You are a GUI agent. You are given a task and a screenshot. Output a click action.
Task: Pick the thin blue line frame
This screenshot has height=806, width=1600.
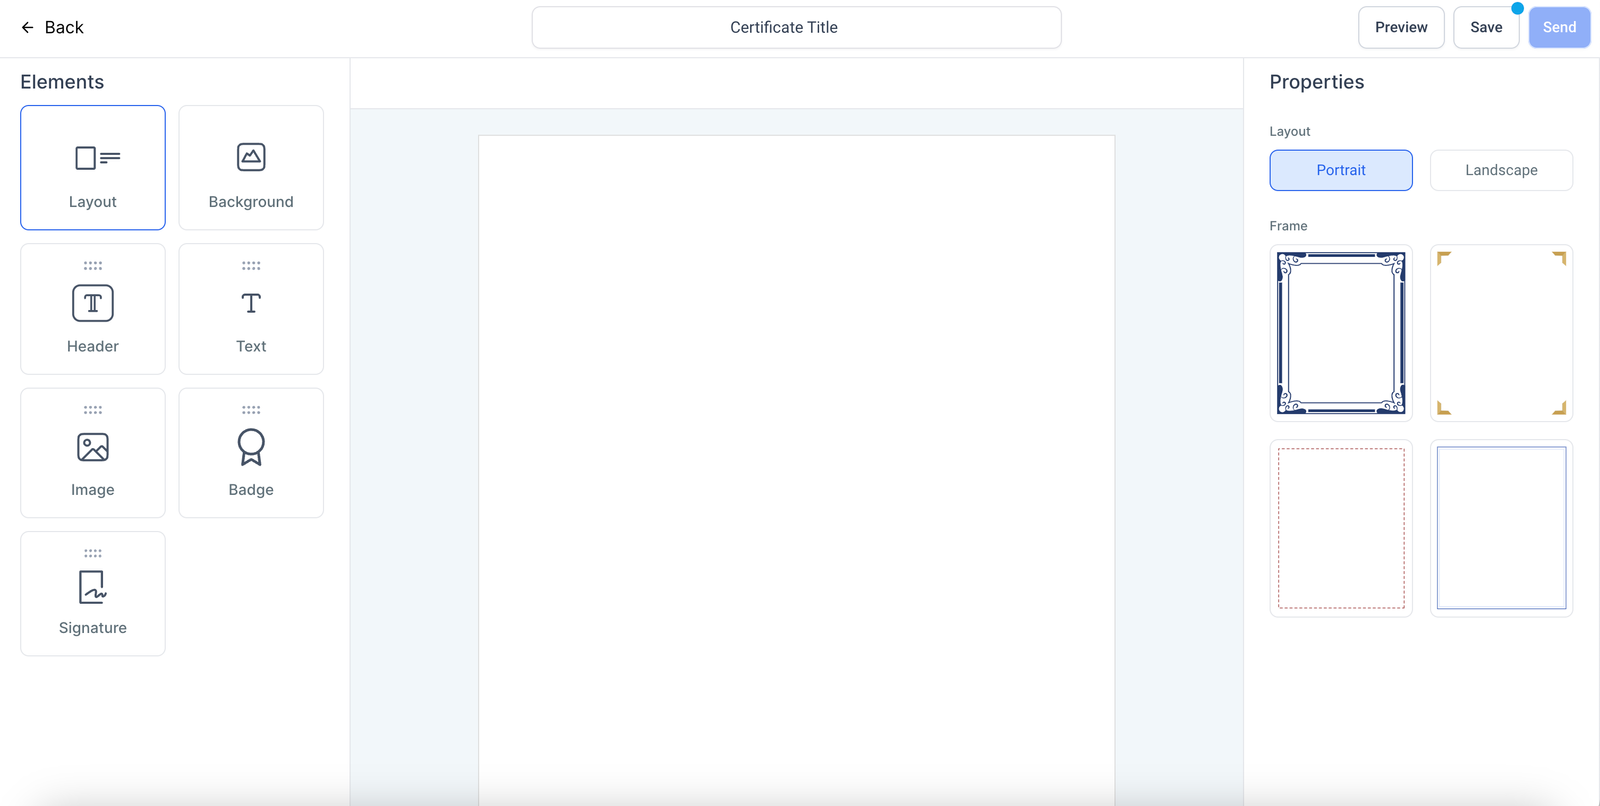pos(1501,528)
